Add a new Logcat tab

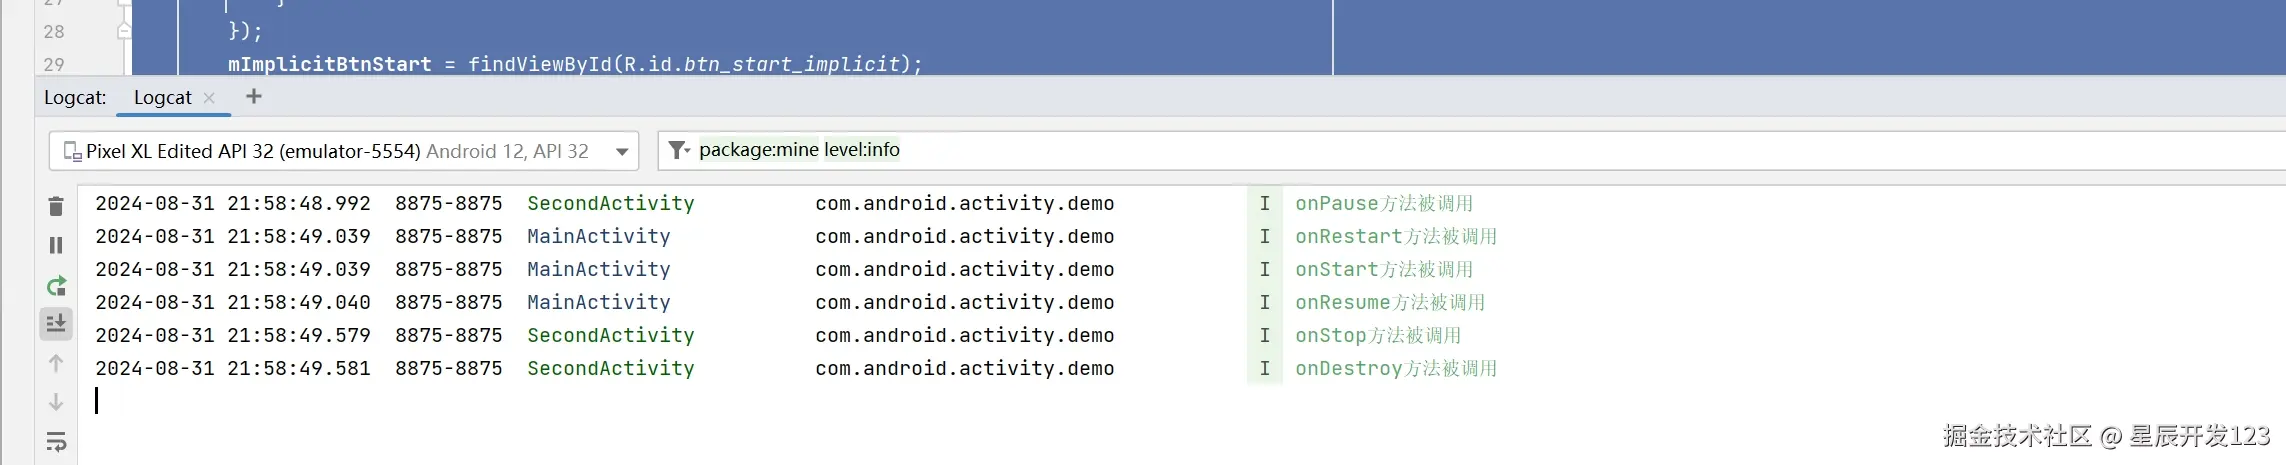[x=254, y=96]
